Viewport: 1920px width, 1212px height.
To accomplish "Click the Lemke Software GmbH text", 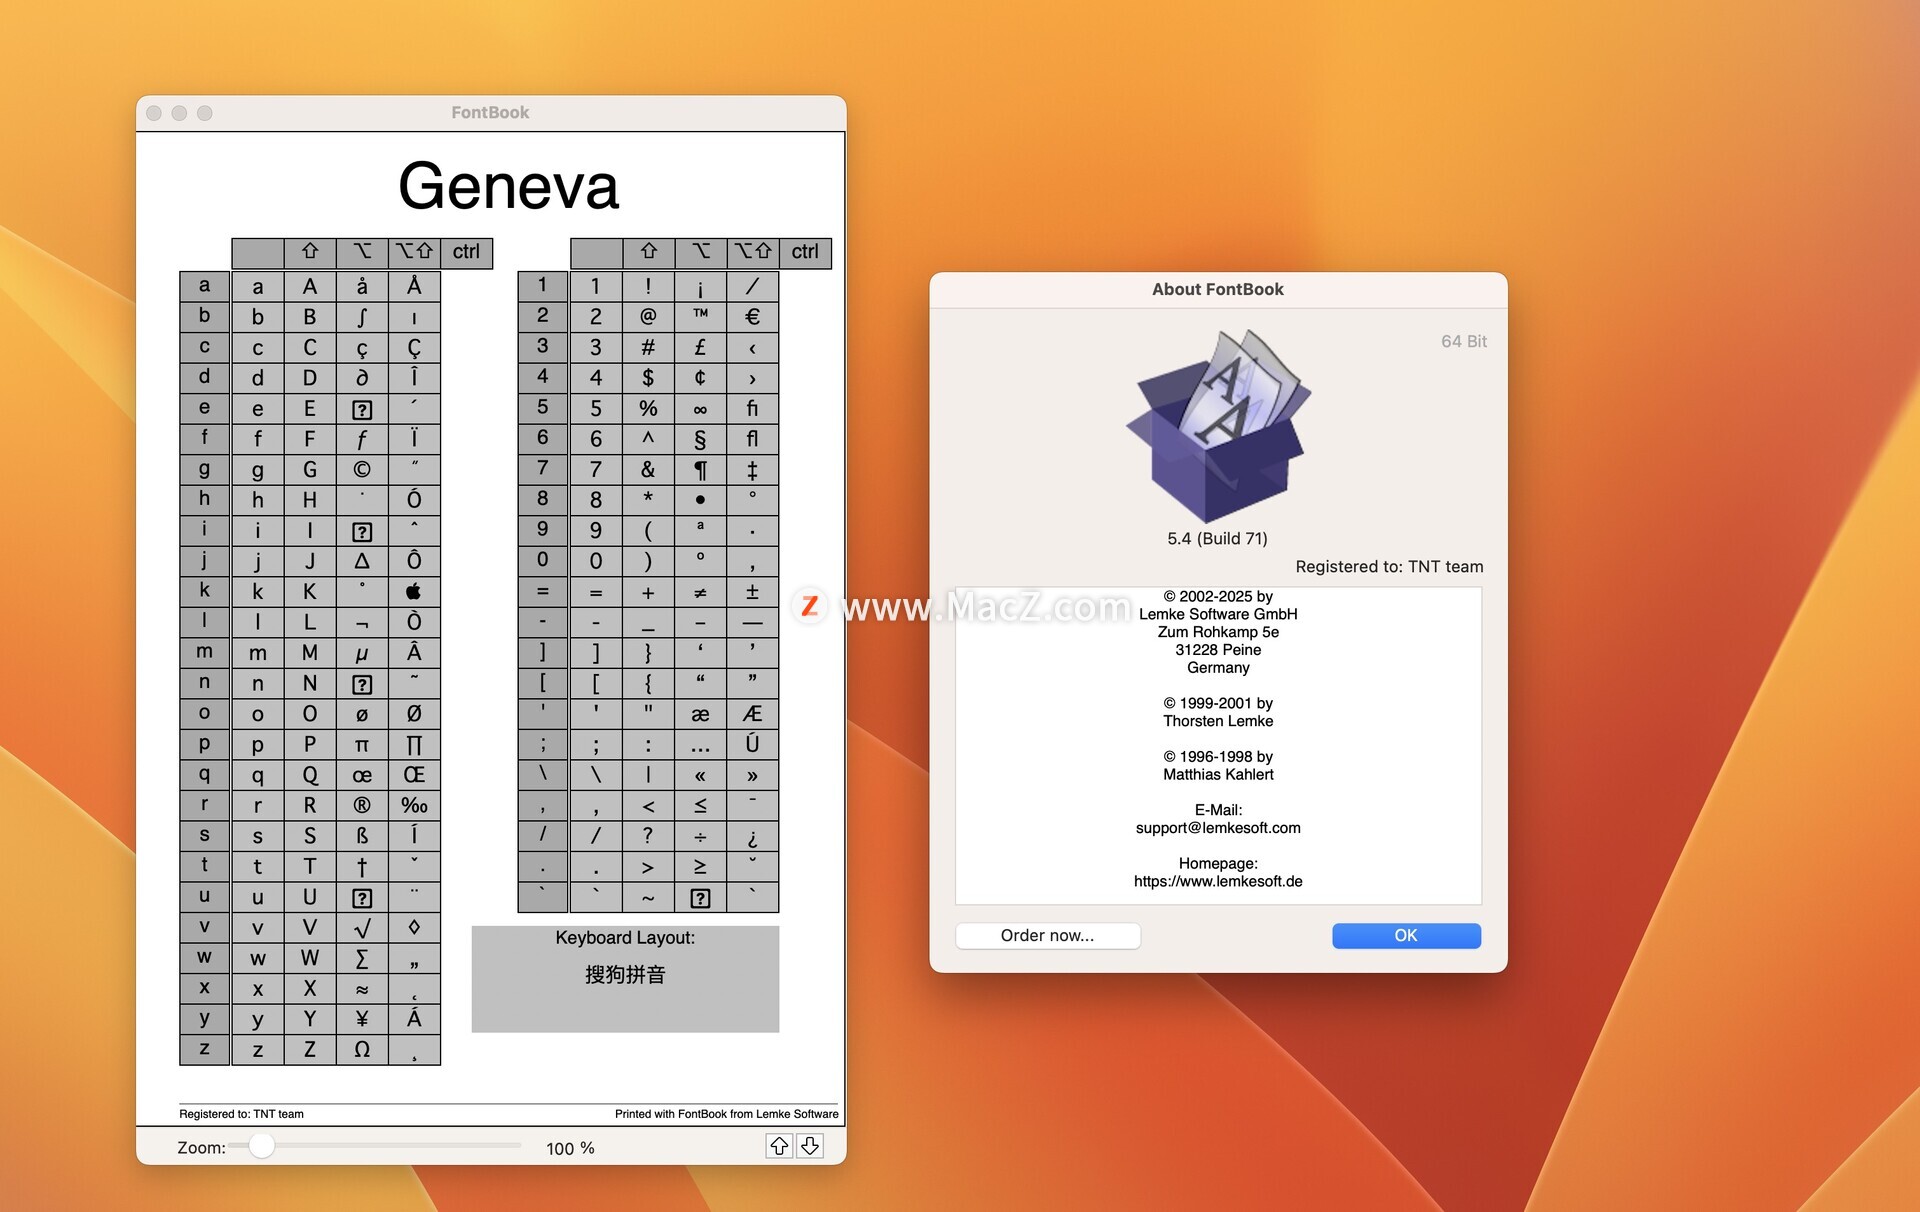I will pos(1218,614).
